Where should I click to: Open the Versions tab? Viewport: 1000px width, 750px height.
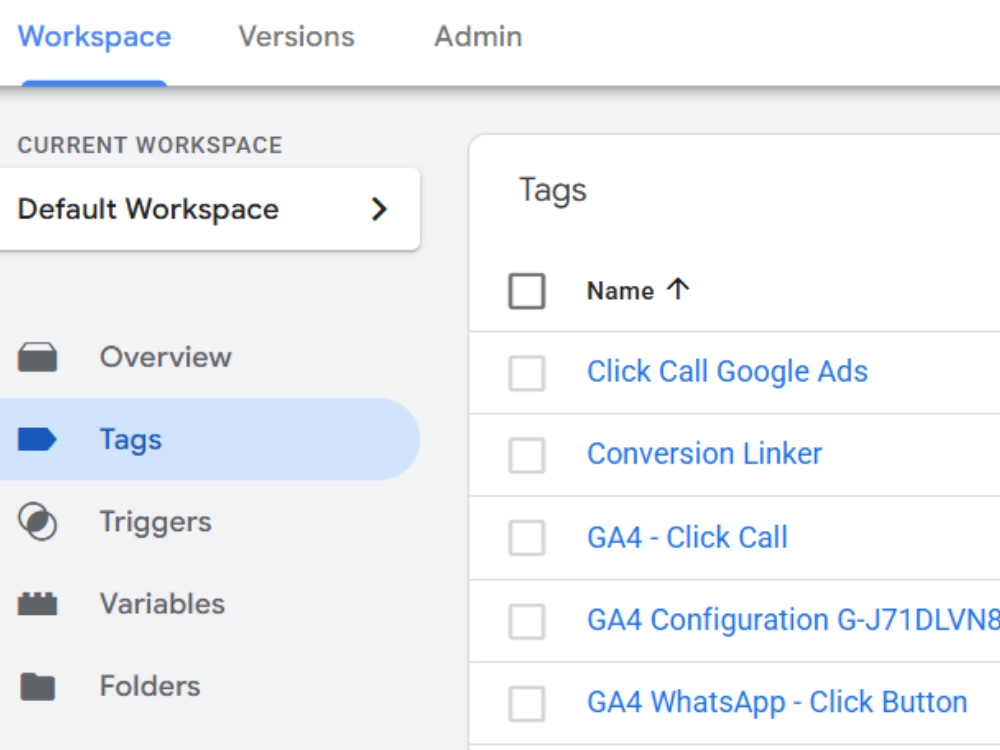click(x=297, y=37)
